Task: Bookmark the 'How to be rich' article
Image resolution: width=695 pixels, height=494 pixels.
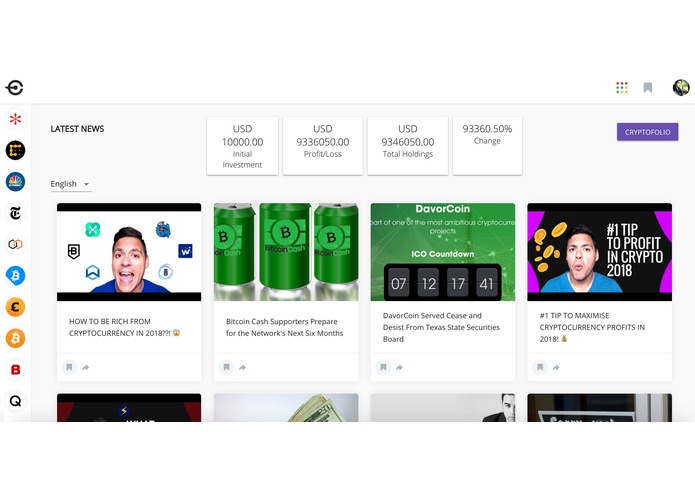Action: [x=69, y=367]
